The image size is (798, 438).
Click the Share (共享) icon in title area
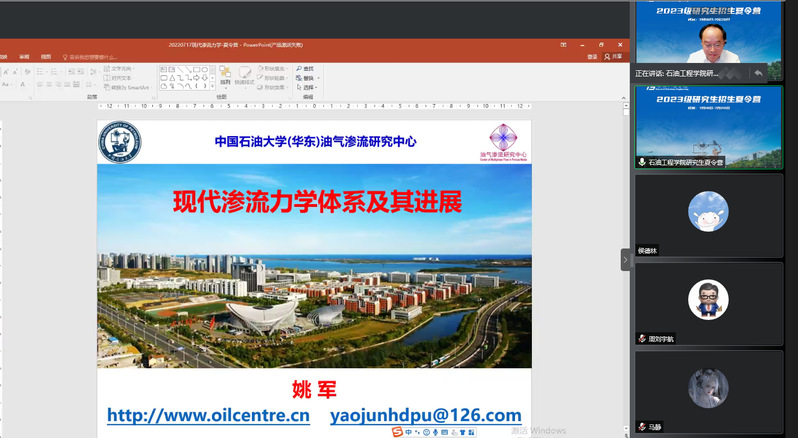click(x=614, y=57)
